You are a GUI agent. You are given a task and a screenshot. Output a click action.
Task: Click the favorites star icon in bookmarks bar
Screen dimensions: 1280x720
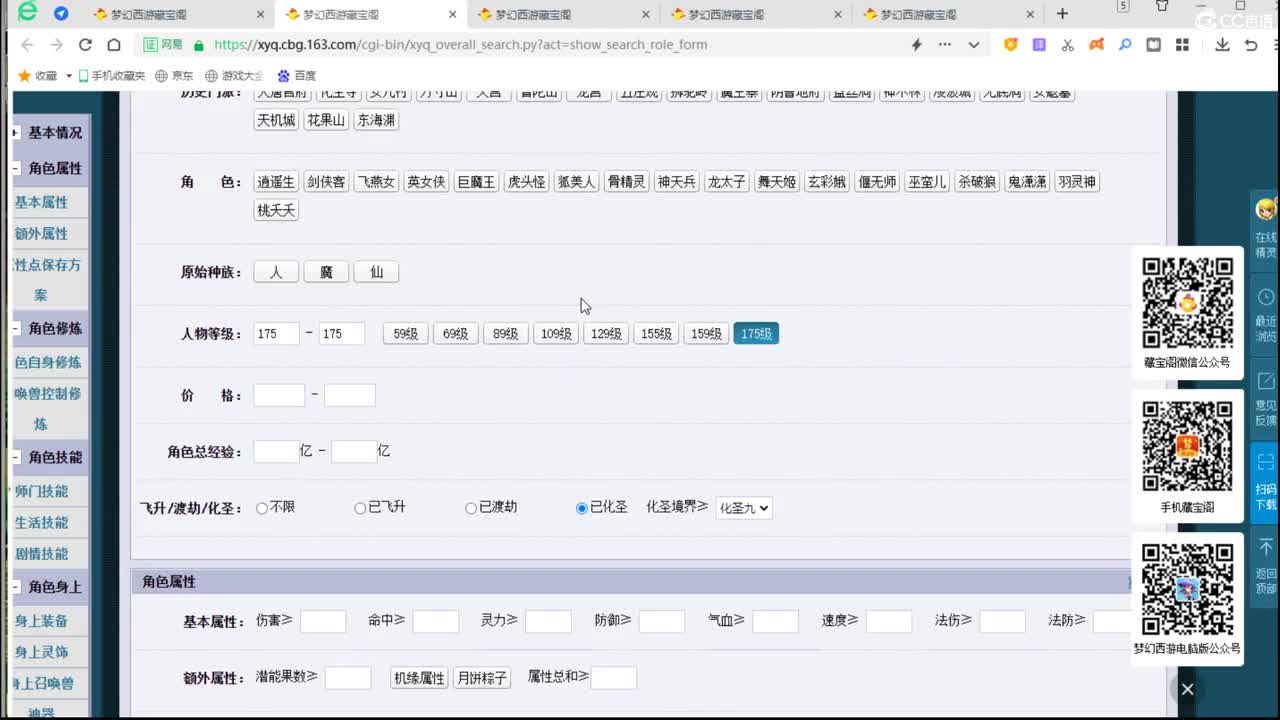pyautogui.click(x=25, y=75)
